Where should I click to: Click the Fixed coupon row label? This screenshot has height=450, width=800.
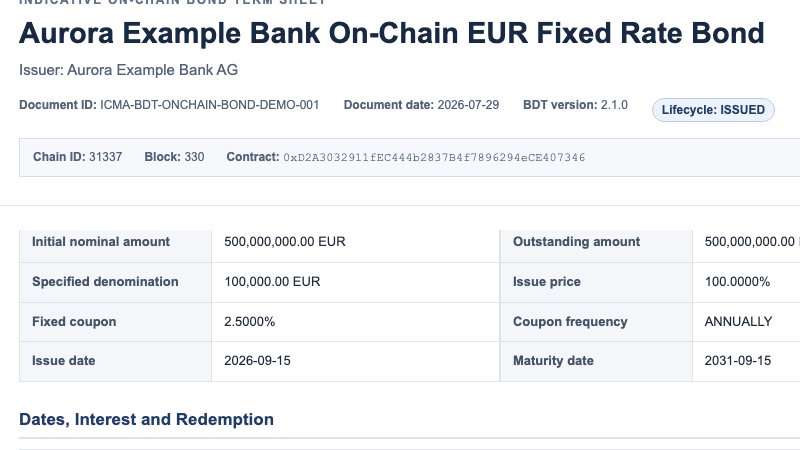point(74,321)
